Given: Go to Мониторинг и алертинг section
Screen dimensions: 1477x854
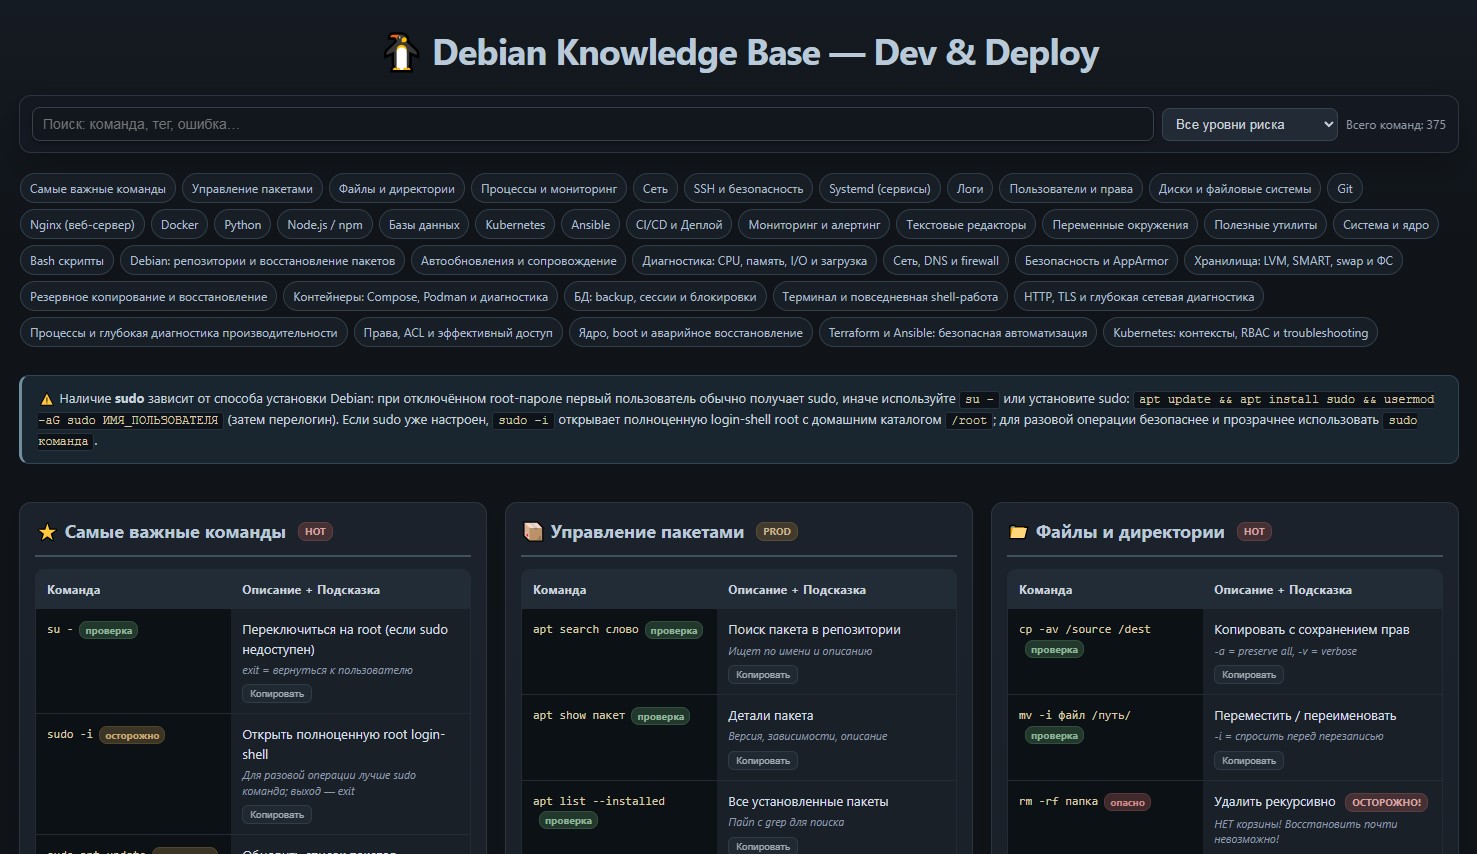Looking at the screenshot, I should (x=814, y=225).
